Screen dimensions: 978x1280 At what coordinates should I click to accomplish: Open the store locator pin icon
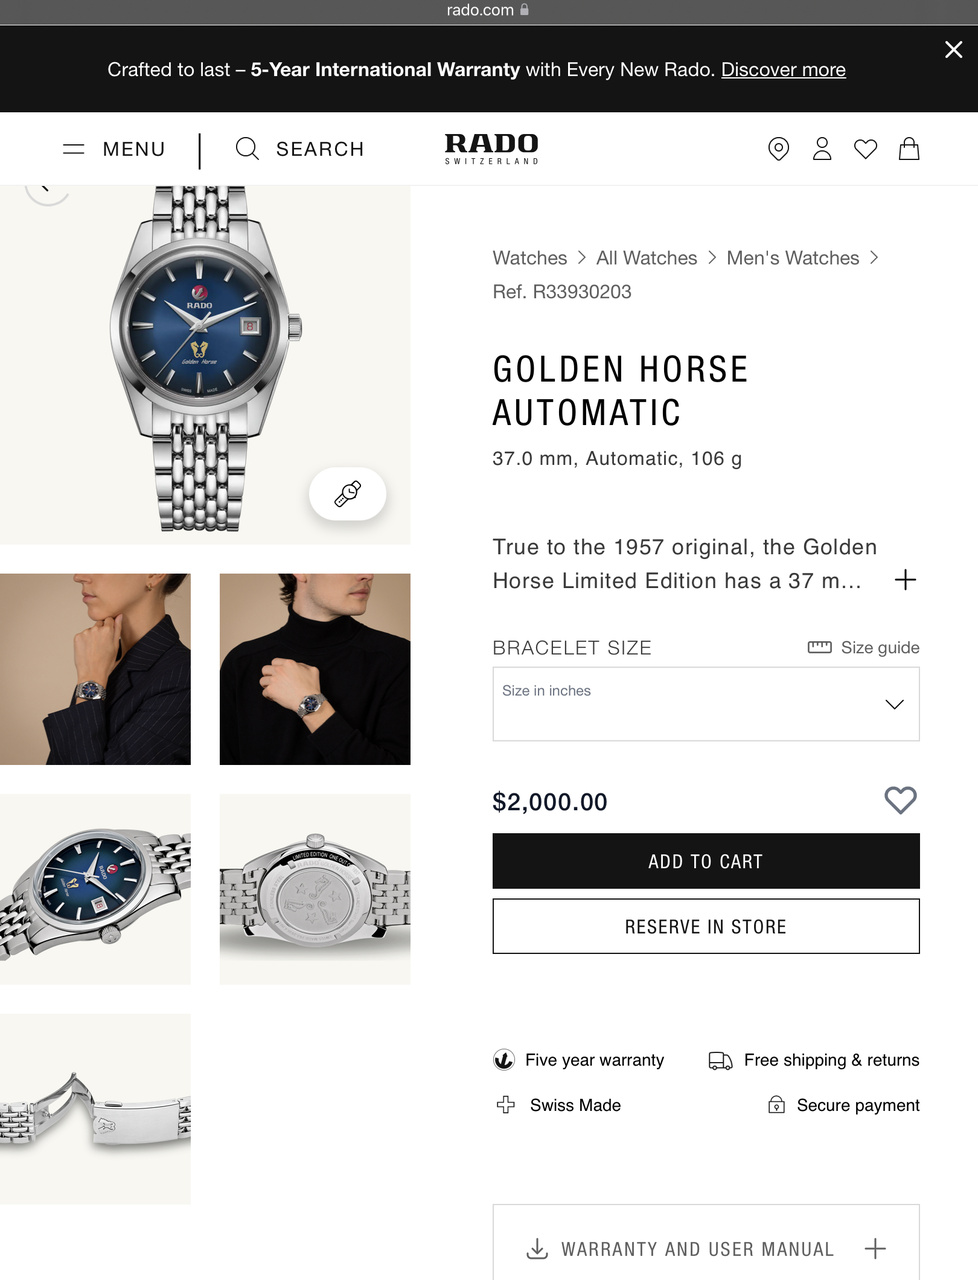click(x=778, y=149)
